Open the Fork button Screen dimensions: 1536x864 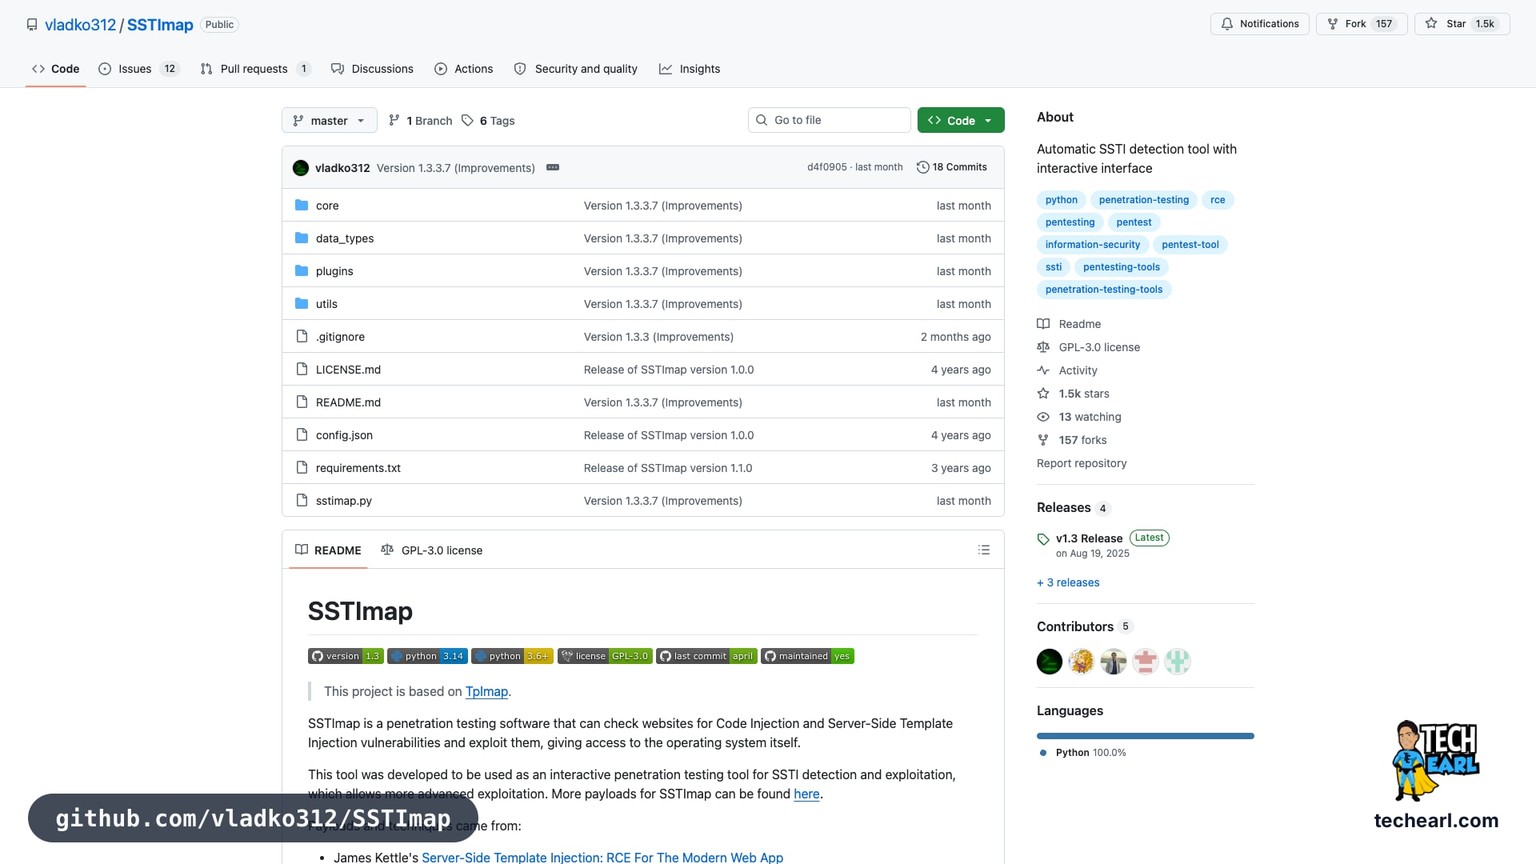point(1361,24)
